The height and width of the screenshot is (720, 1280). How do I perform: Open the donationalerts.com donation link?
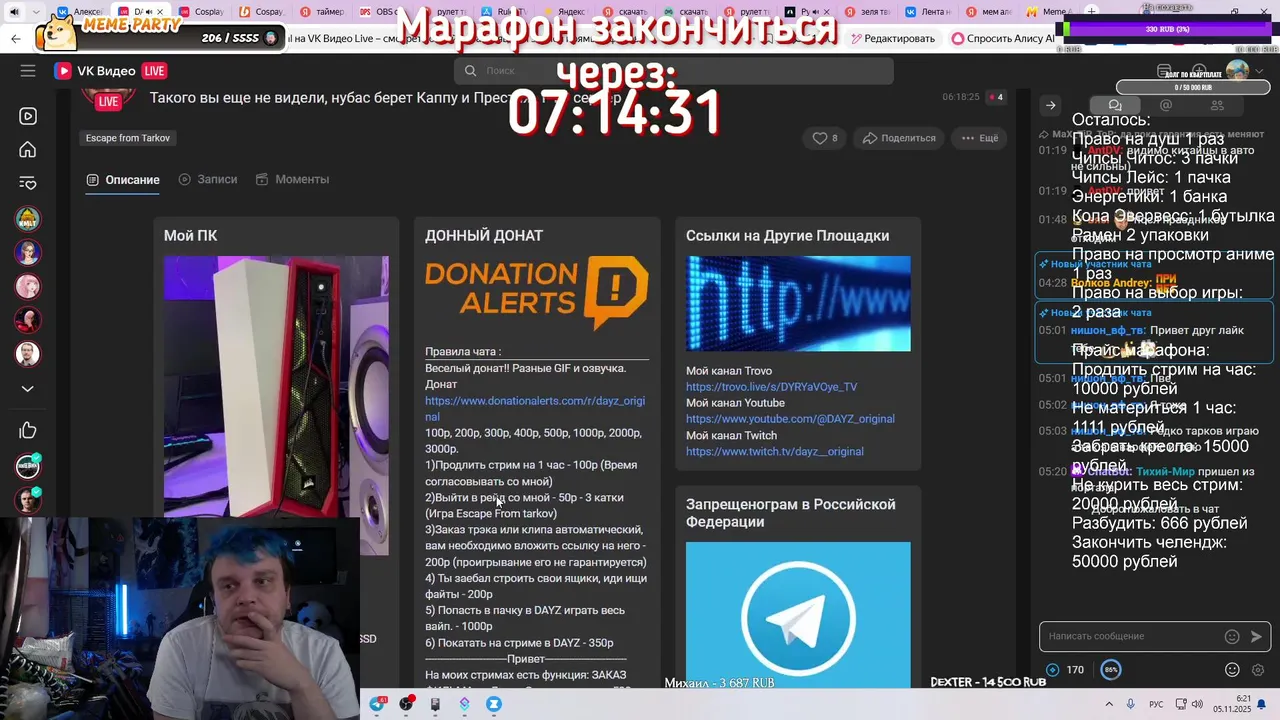535,408
